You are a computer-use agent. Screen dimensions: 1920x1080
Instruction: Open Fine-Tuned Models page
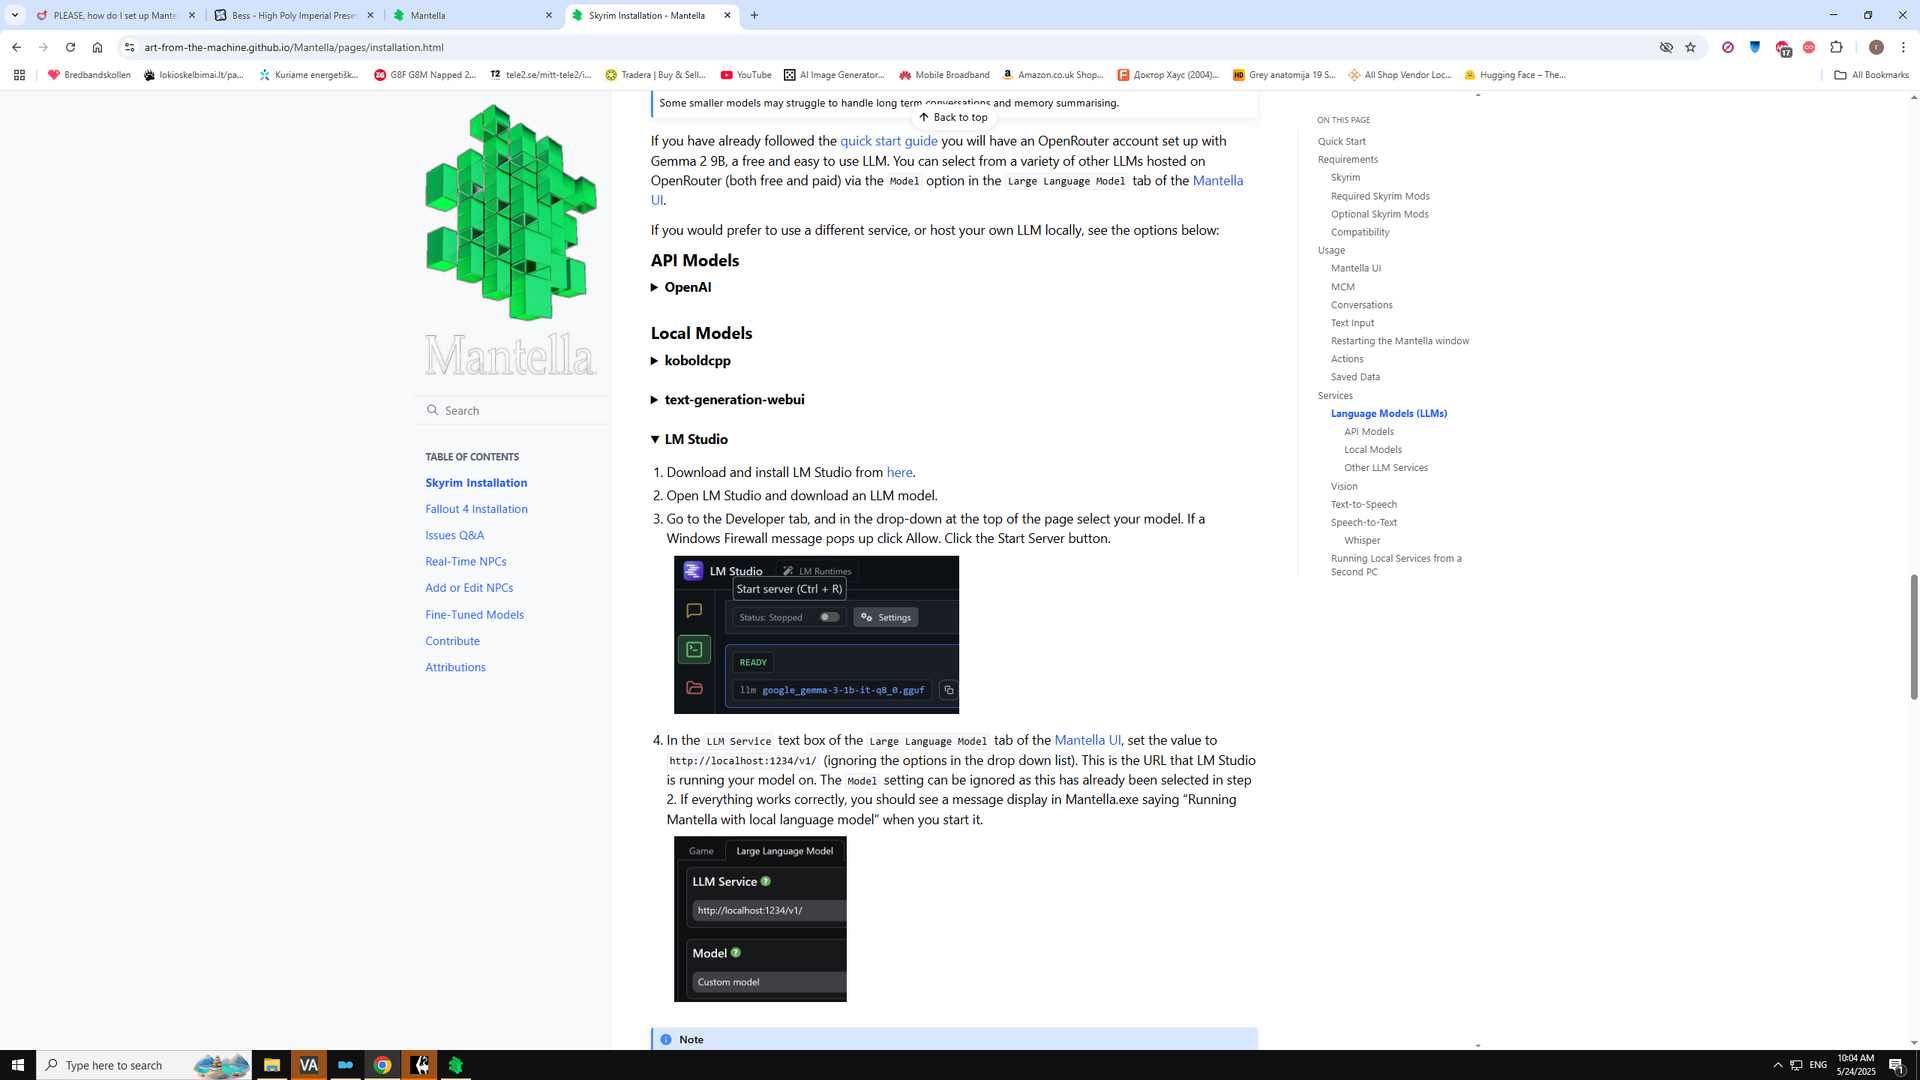474,615
